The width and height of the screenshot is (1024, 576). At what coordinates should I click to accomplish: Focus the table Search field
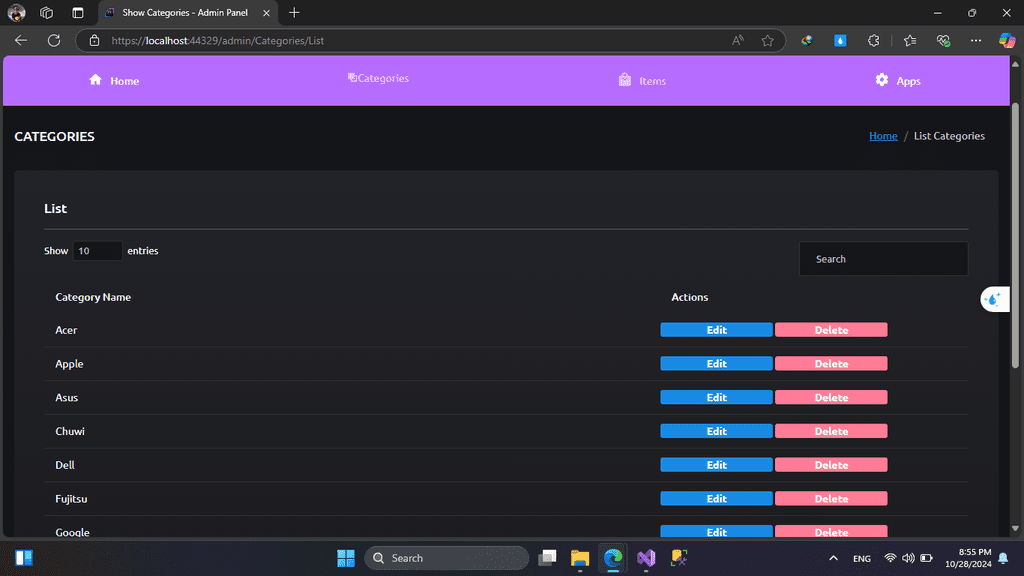[883, 259]
